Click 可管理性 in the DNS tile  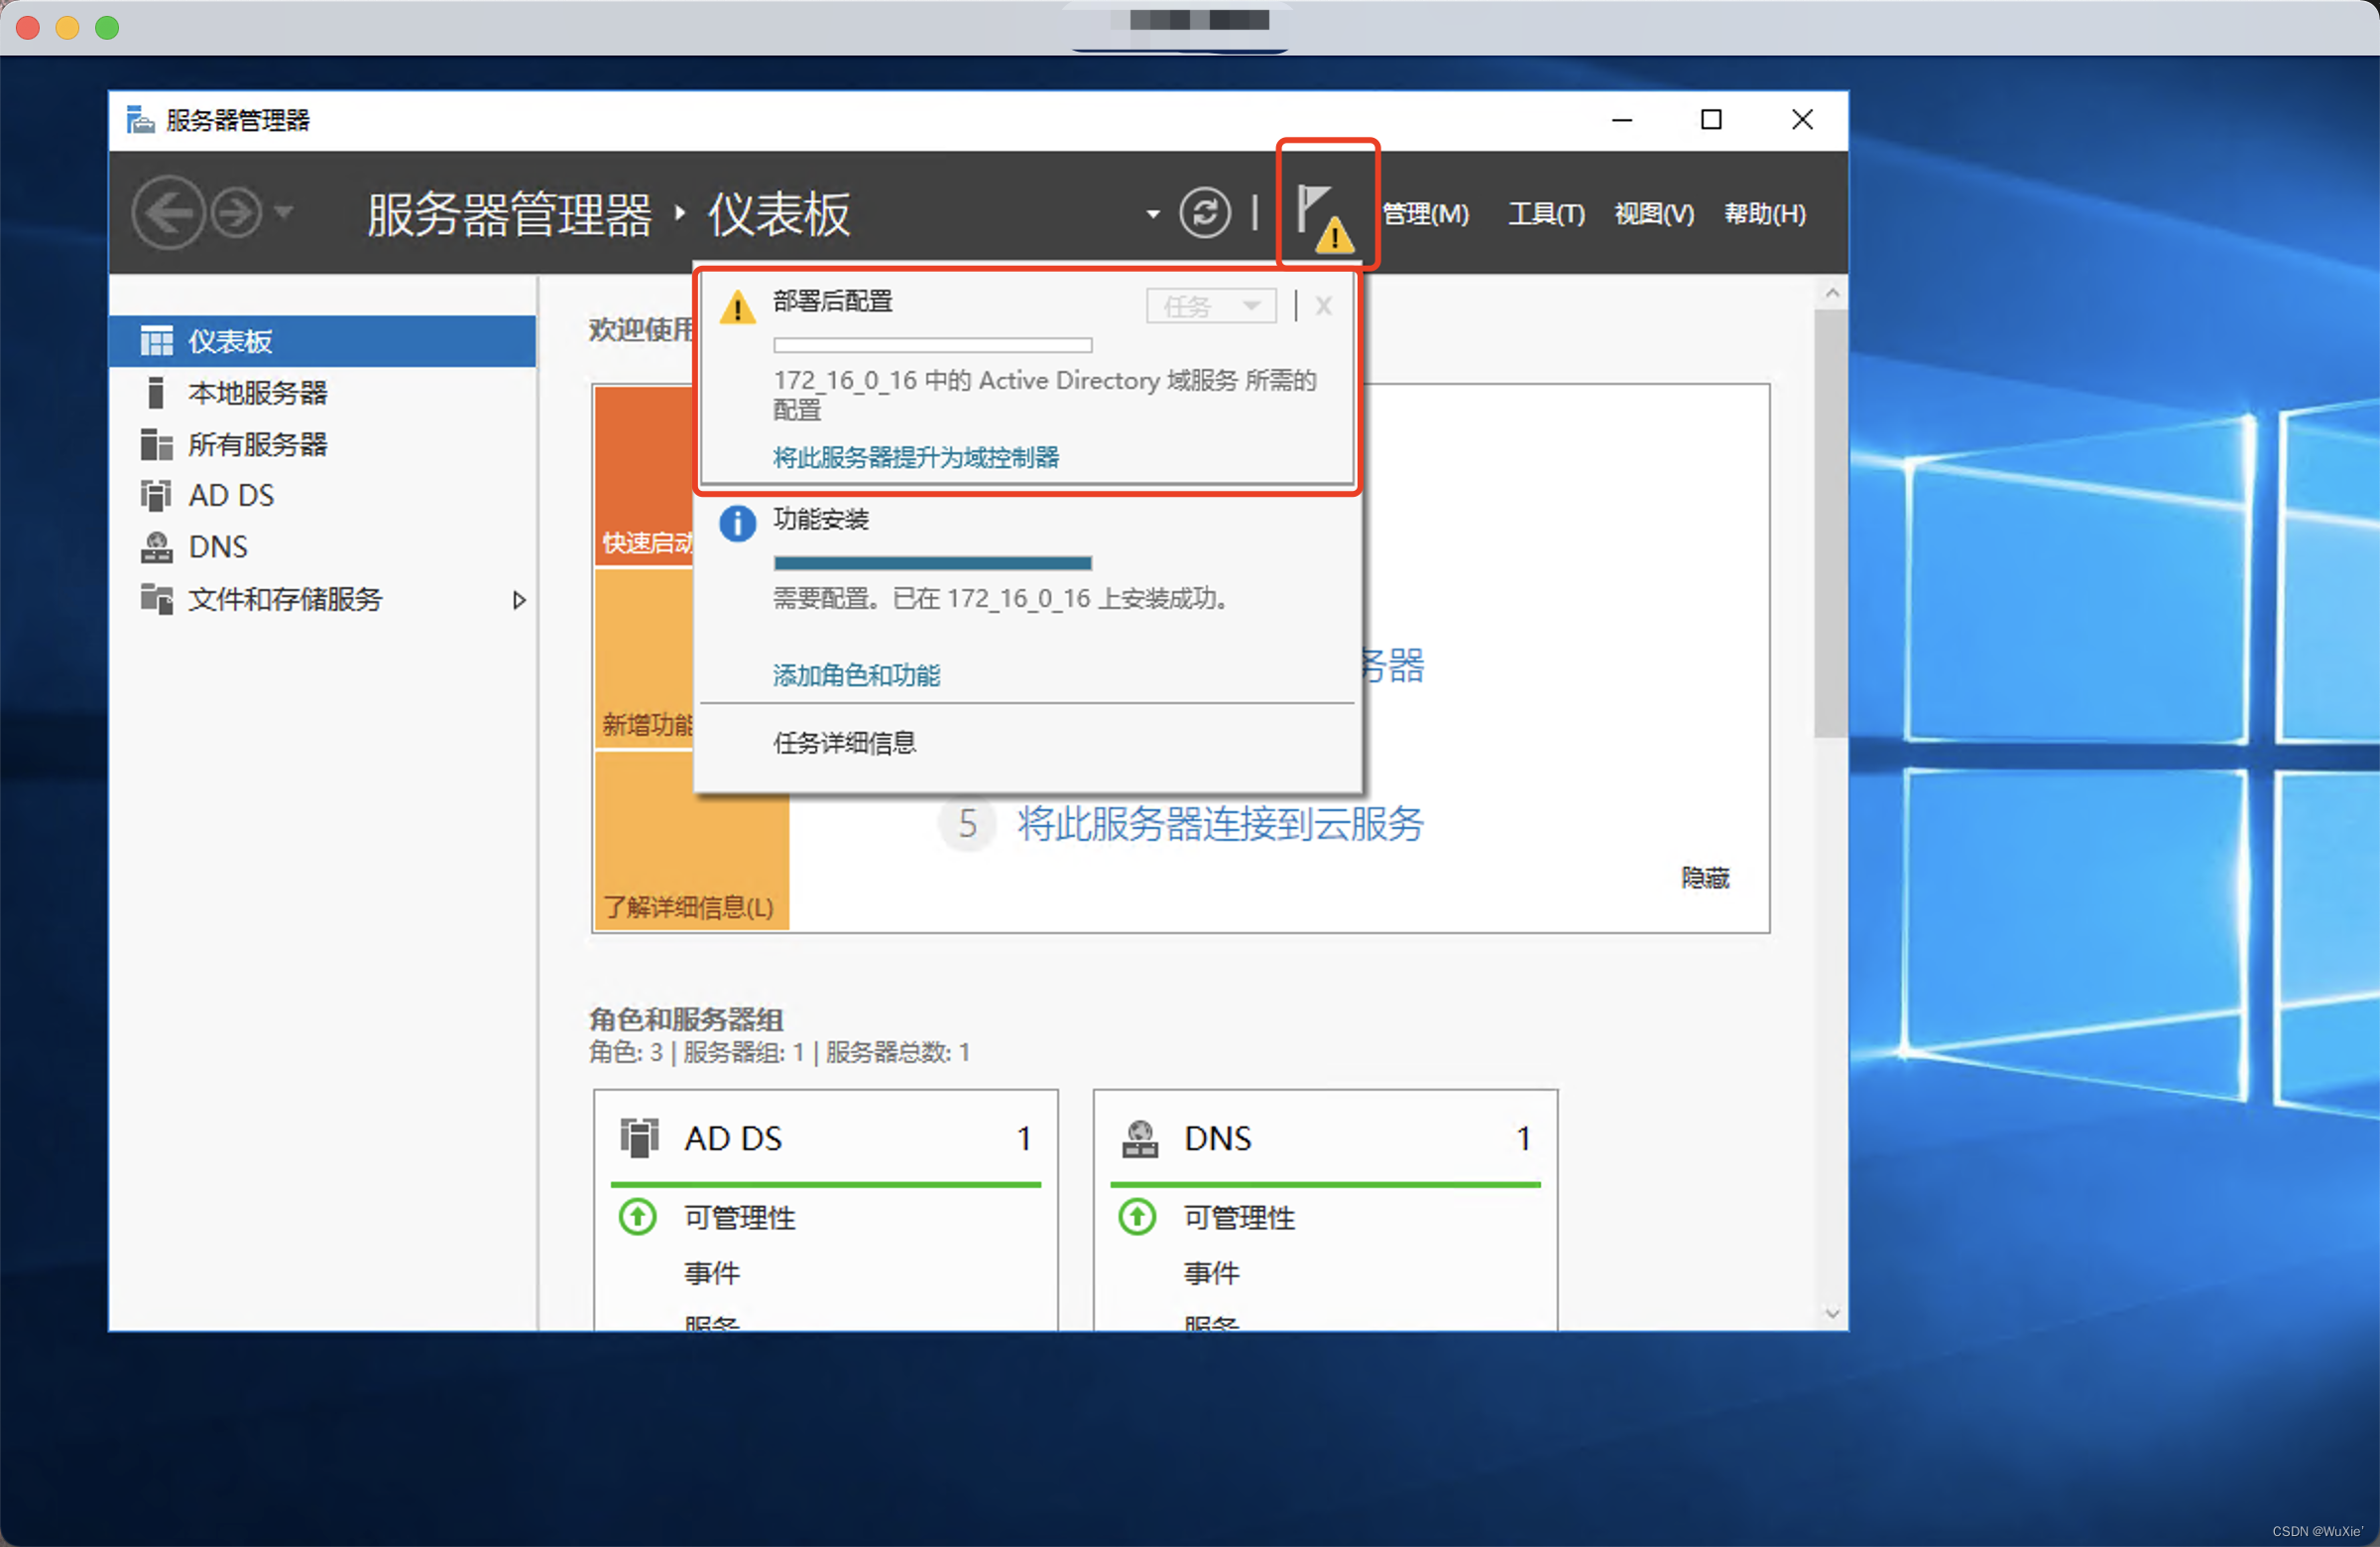point(1239,1218)
